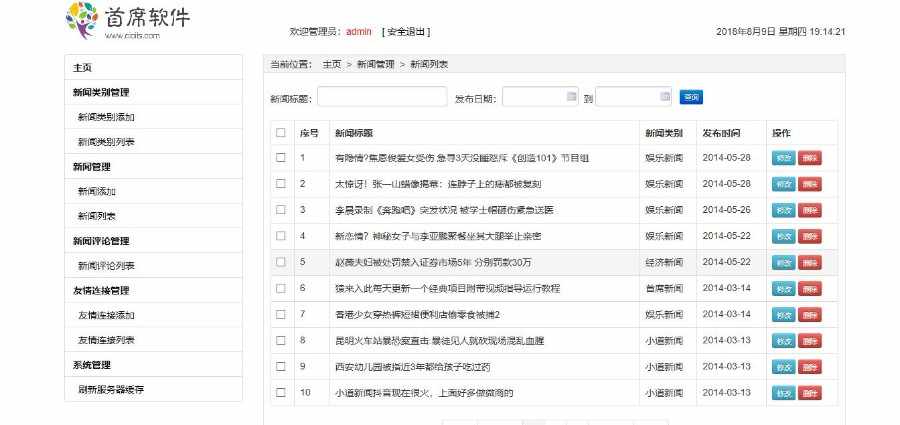Image resolution: width=900 pixels, height=425 pixels.
Task: Open 新闻类别添加 in sidebar
Action: [153, 117]
